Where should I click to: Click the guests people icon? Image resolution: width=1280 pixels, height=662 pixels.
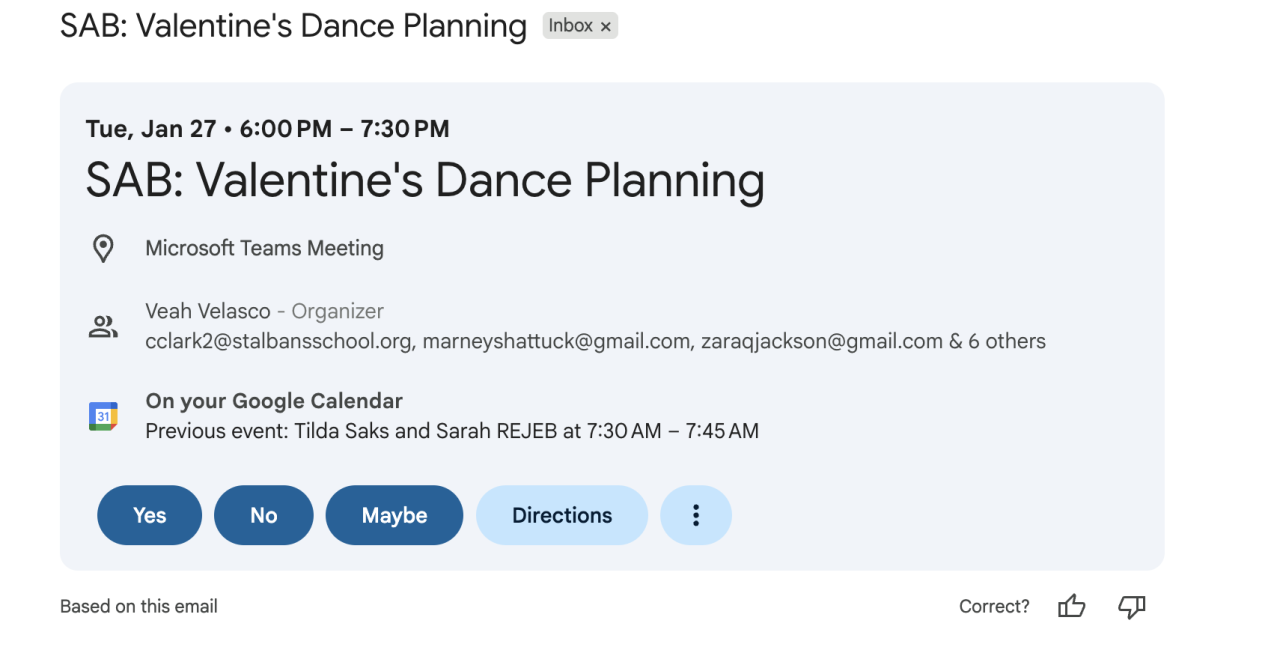pos(103,326)
